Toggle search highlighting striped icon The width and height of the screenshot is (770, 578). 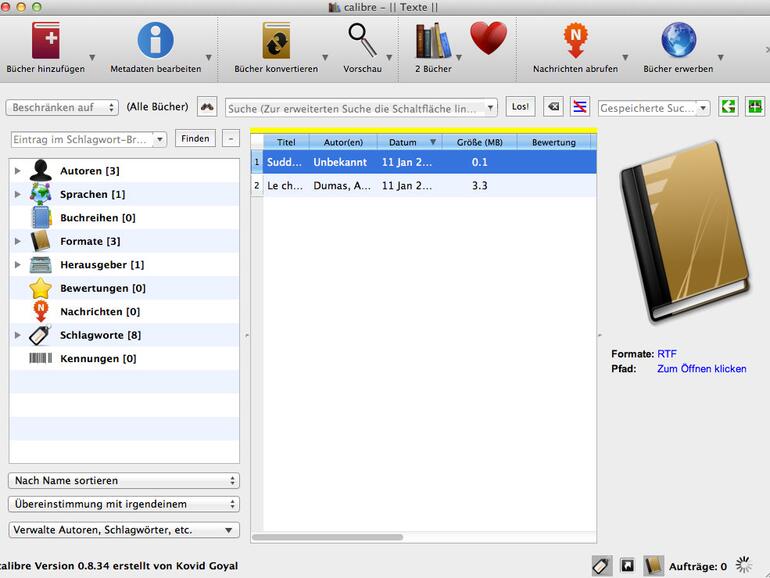(579, 107)
